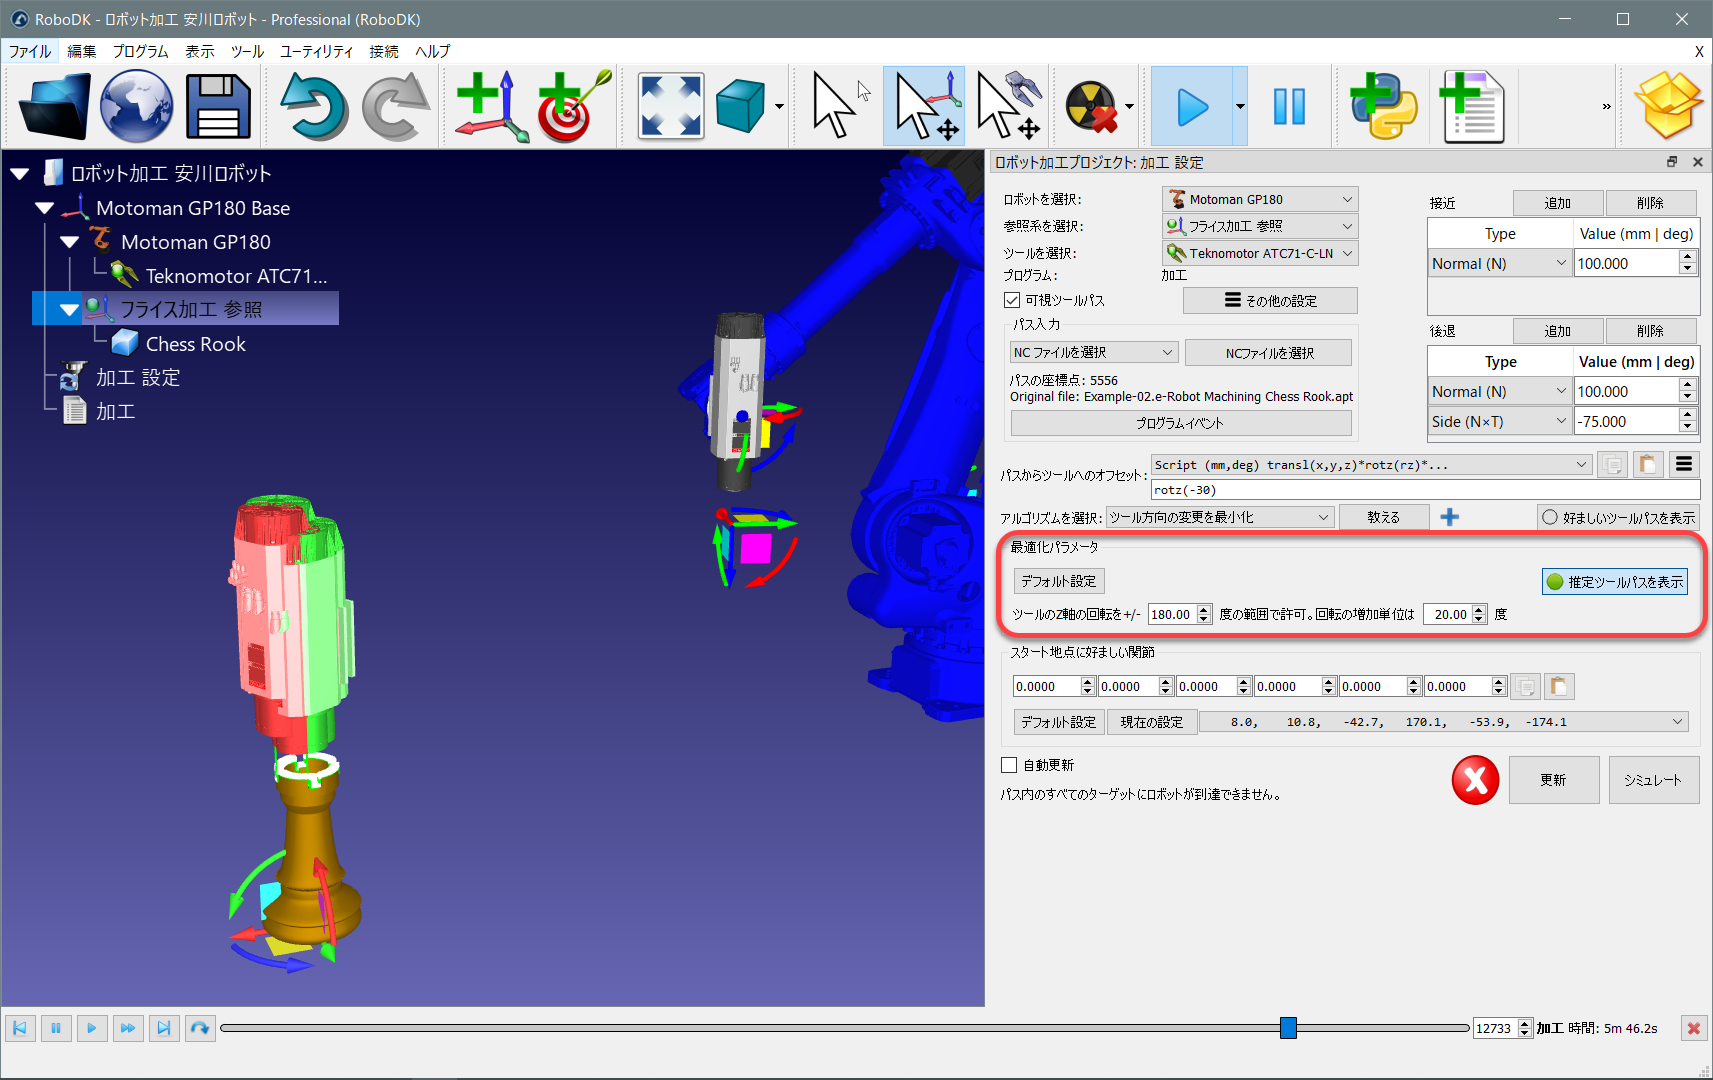
Task: Float the machining settings panel icon
Action: click(1672, 162)
